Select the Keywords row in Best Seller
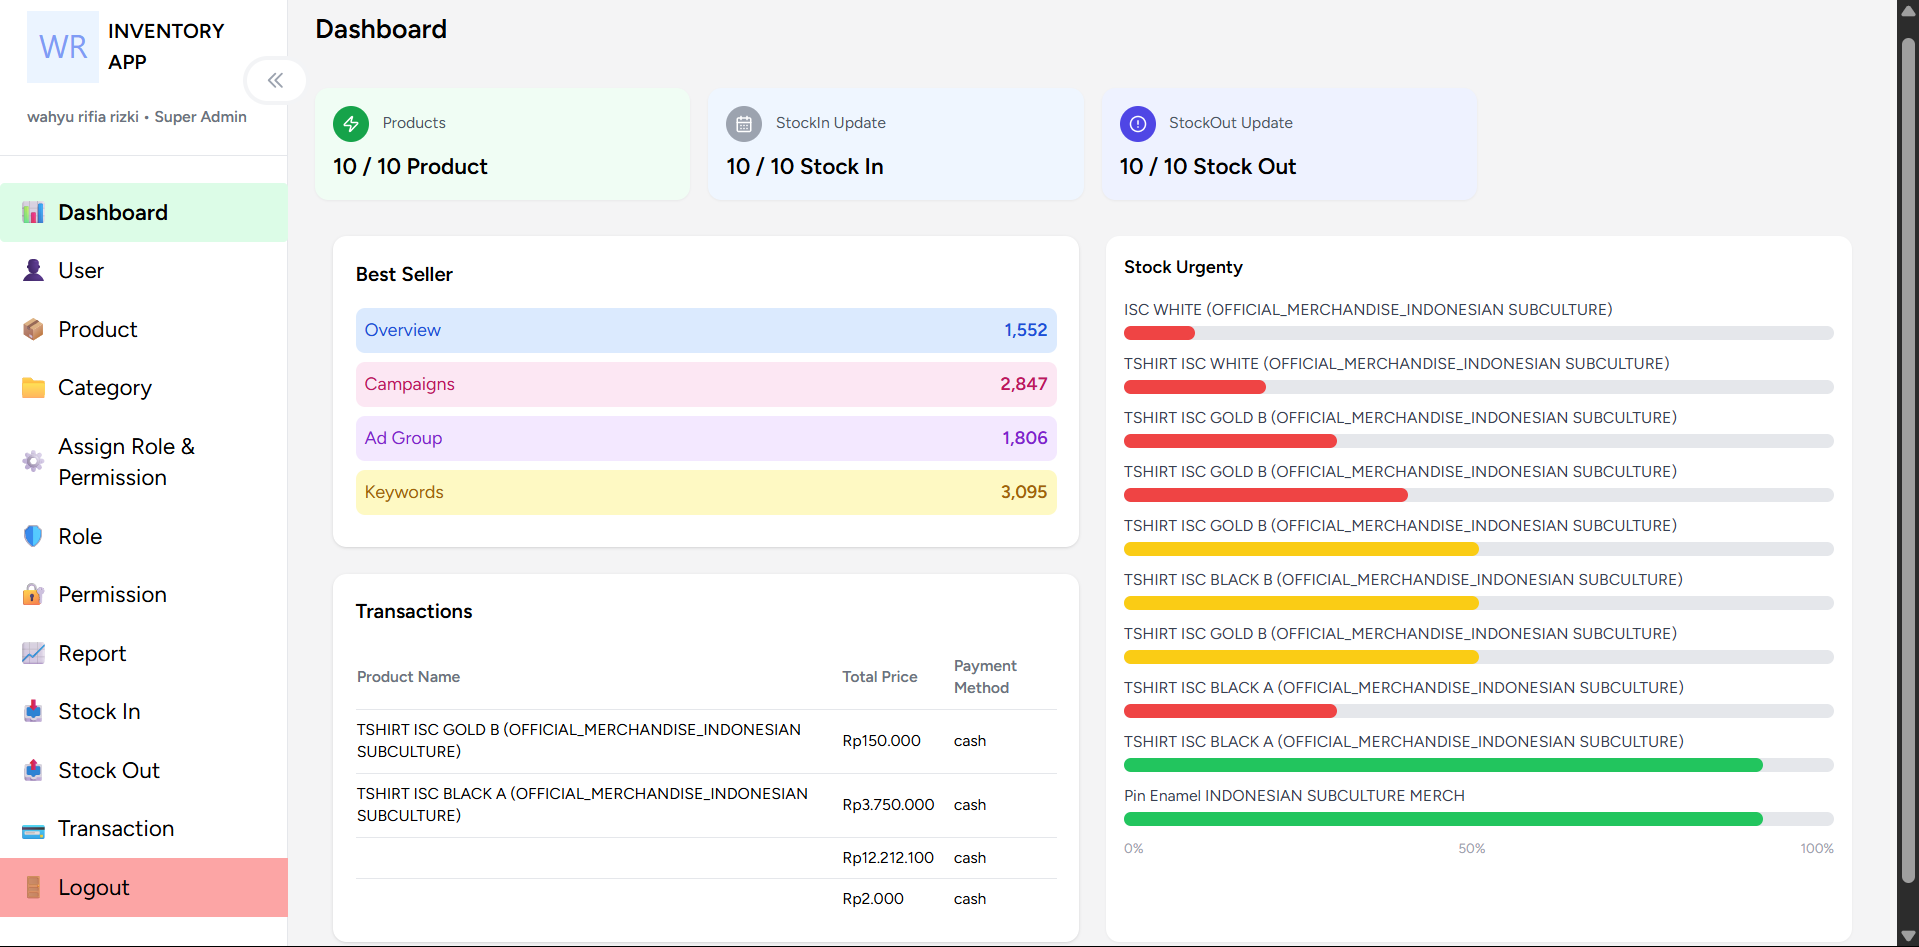Image resolution: width=1919 pixels, height=947 pixels. (x=705, y=492)
